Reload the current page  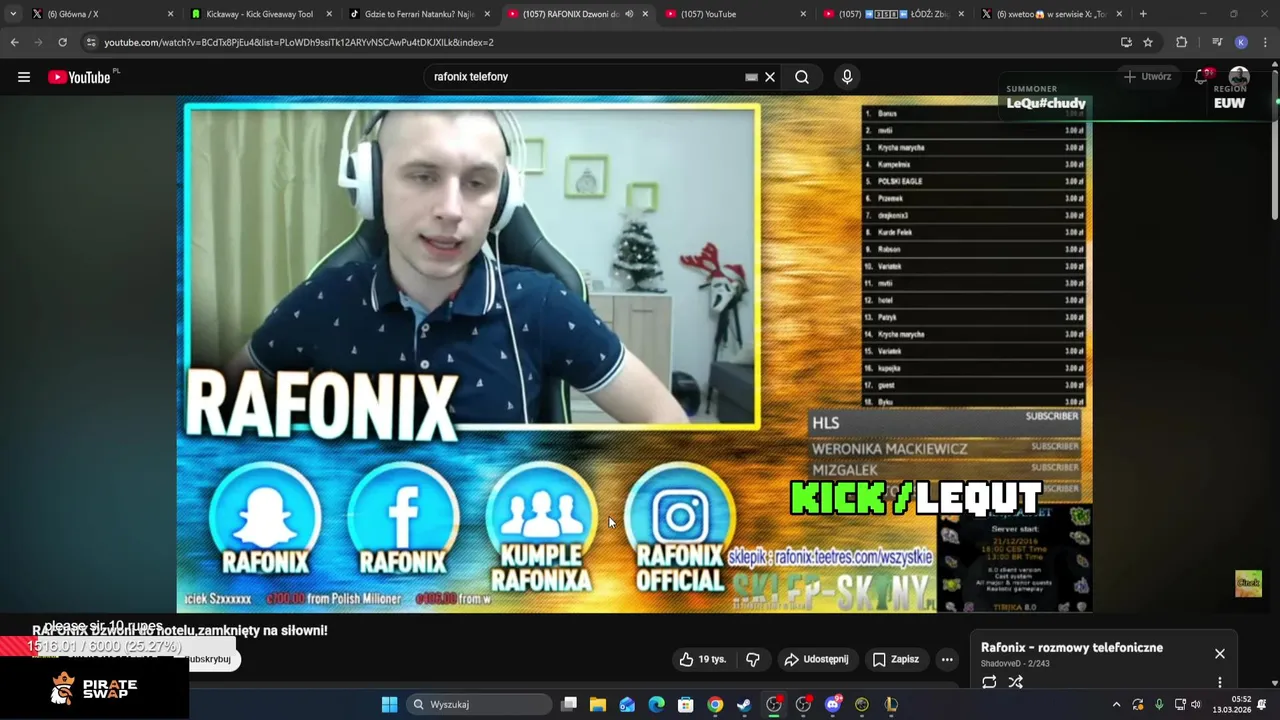(x=62, y=42)
